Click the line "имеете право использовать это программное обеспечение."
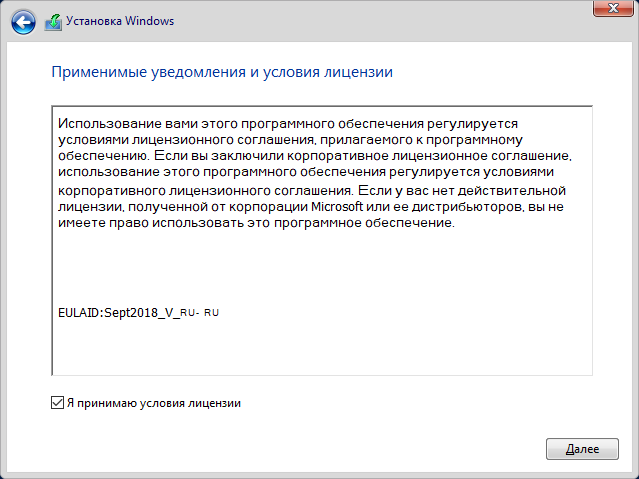Viewport: 639px width, 479px height. (x=256, y=223)
